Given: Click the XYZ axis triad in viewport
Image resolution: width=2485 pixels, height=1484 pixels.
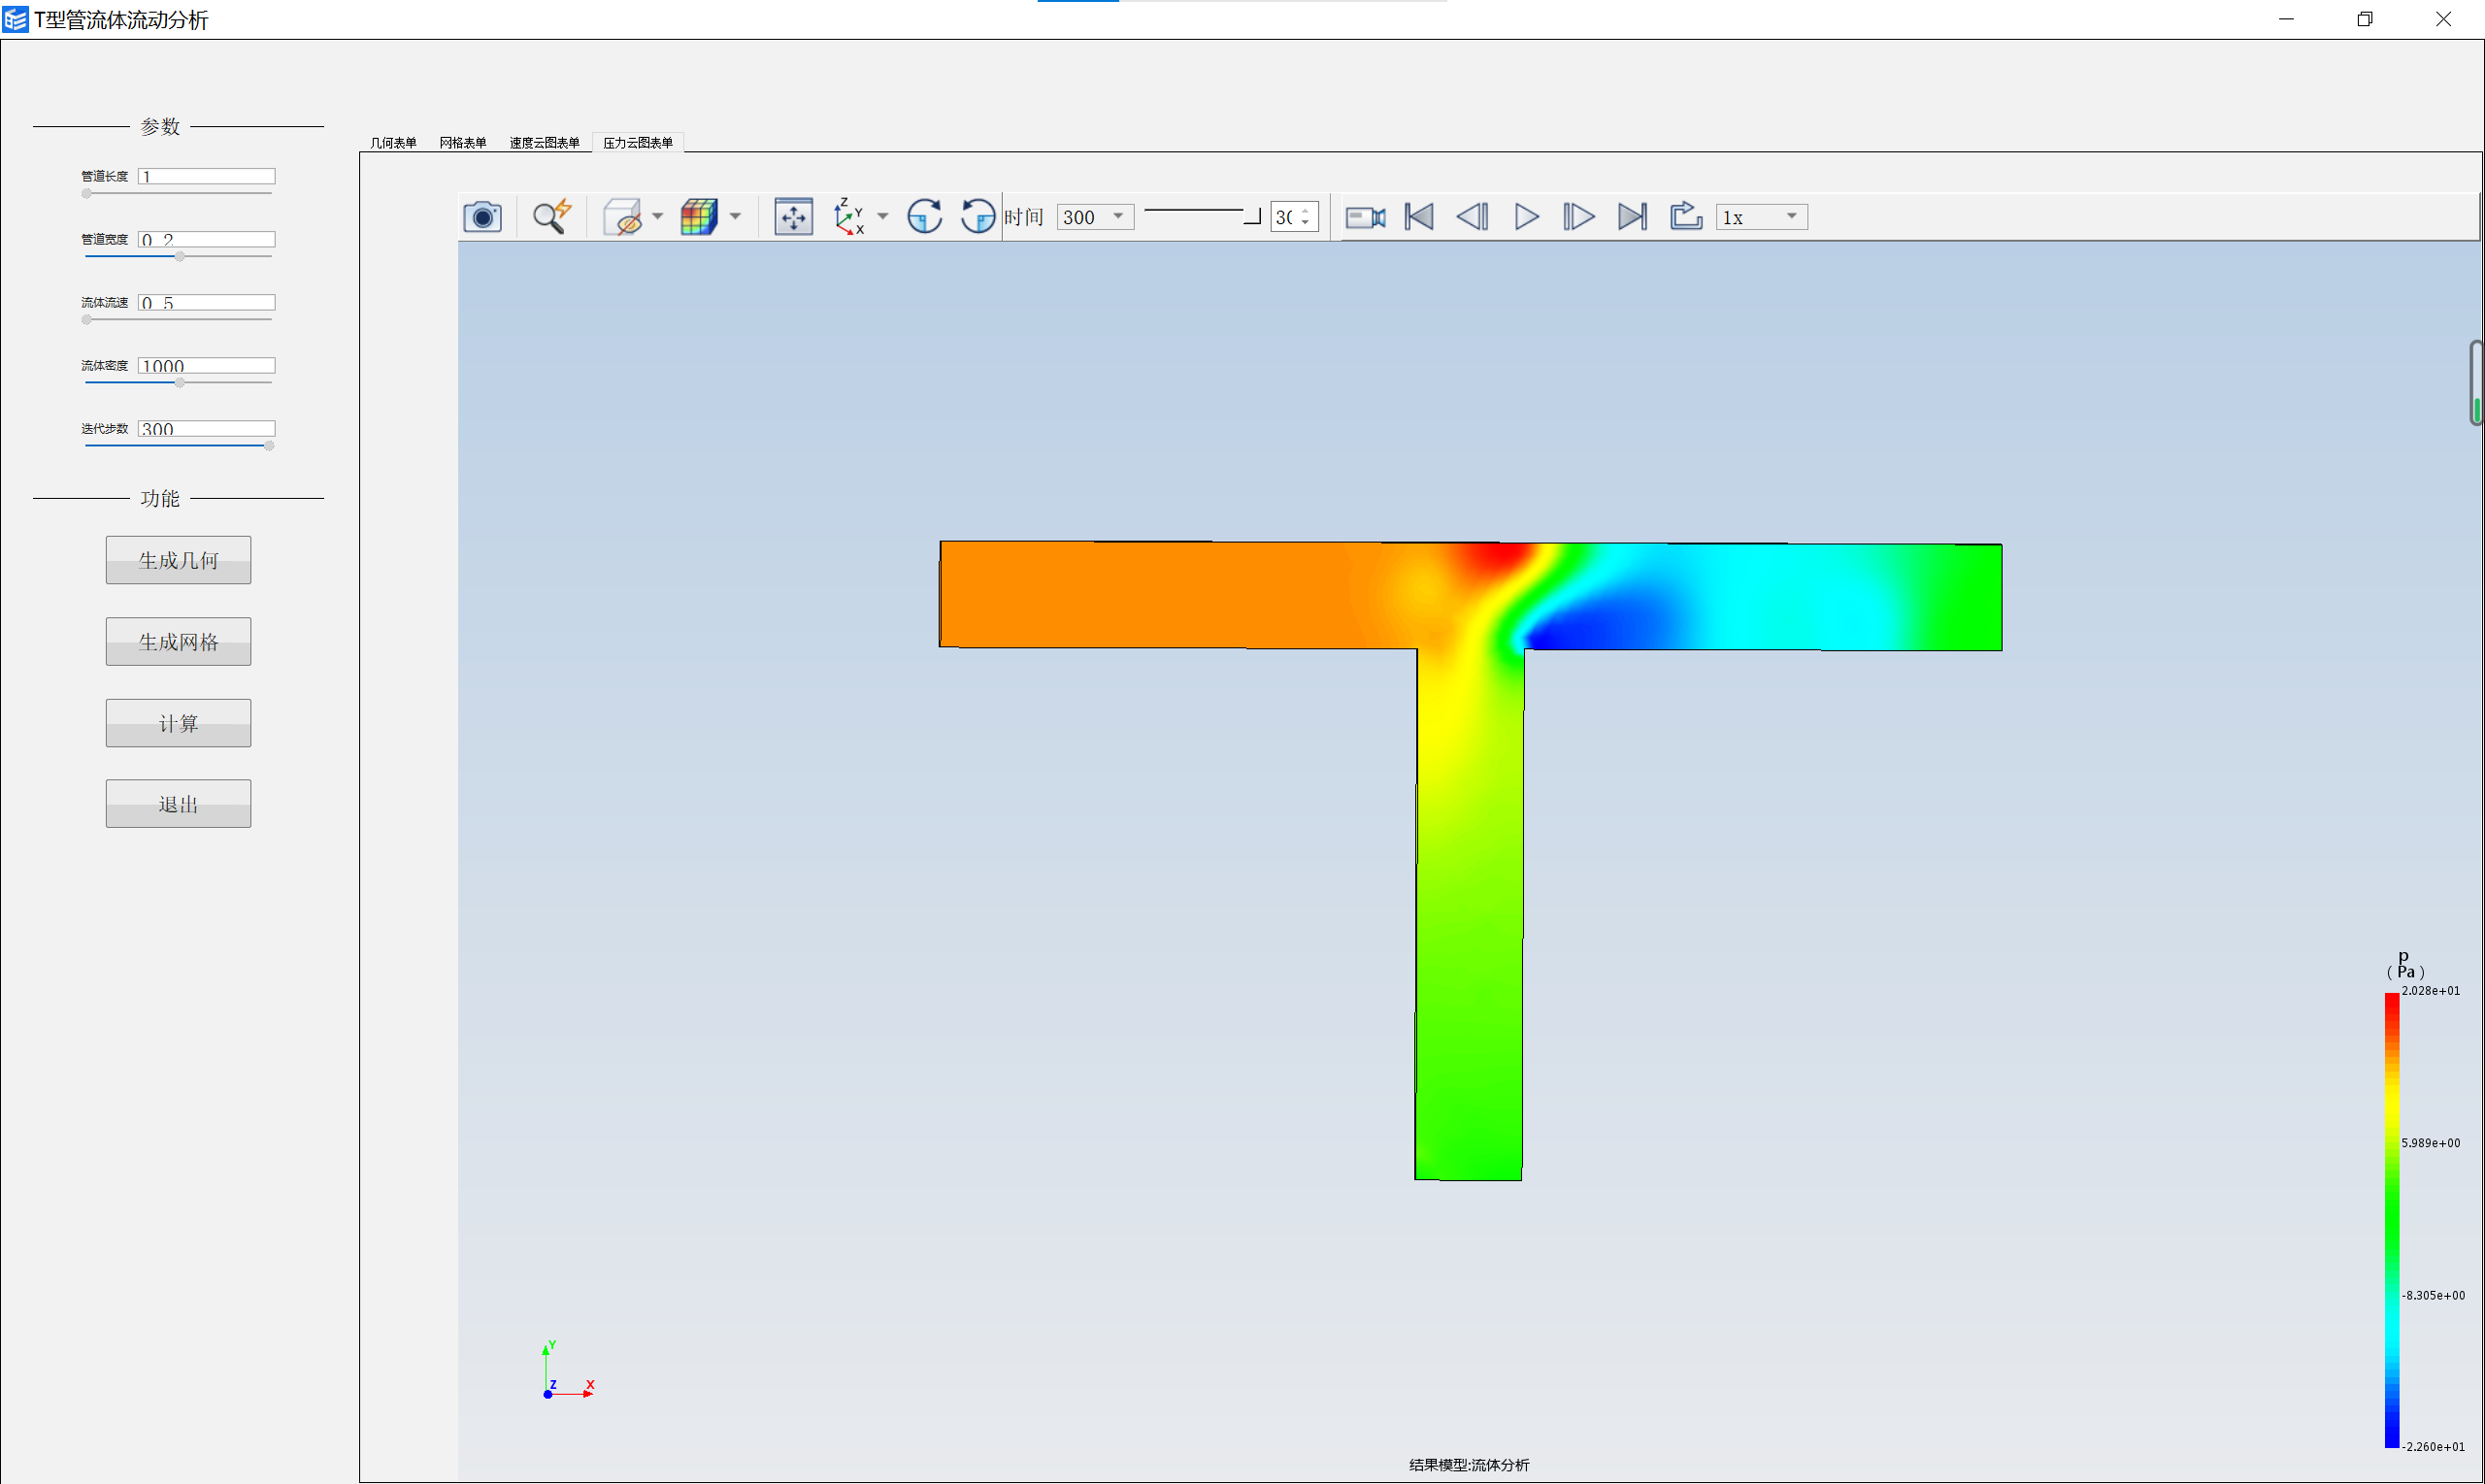Looking at the screenshot, I should click(x=567, y=1371).
